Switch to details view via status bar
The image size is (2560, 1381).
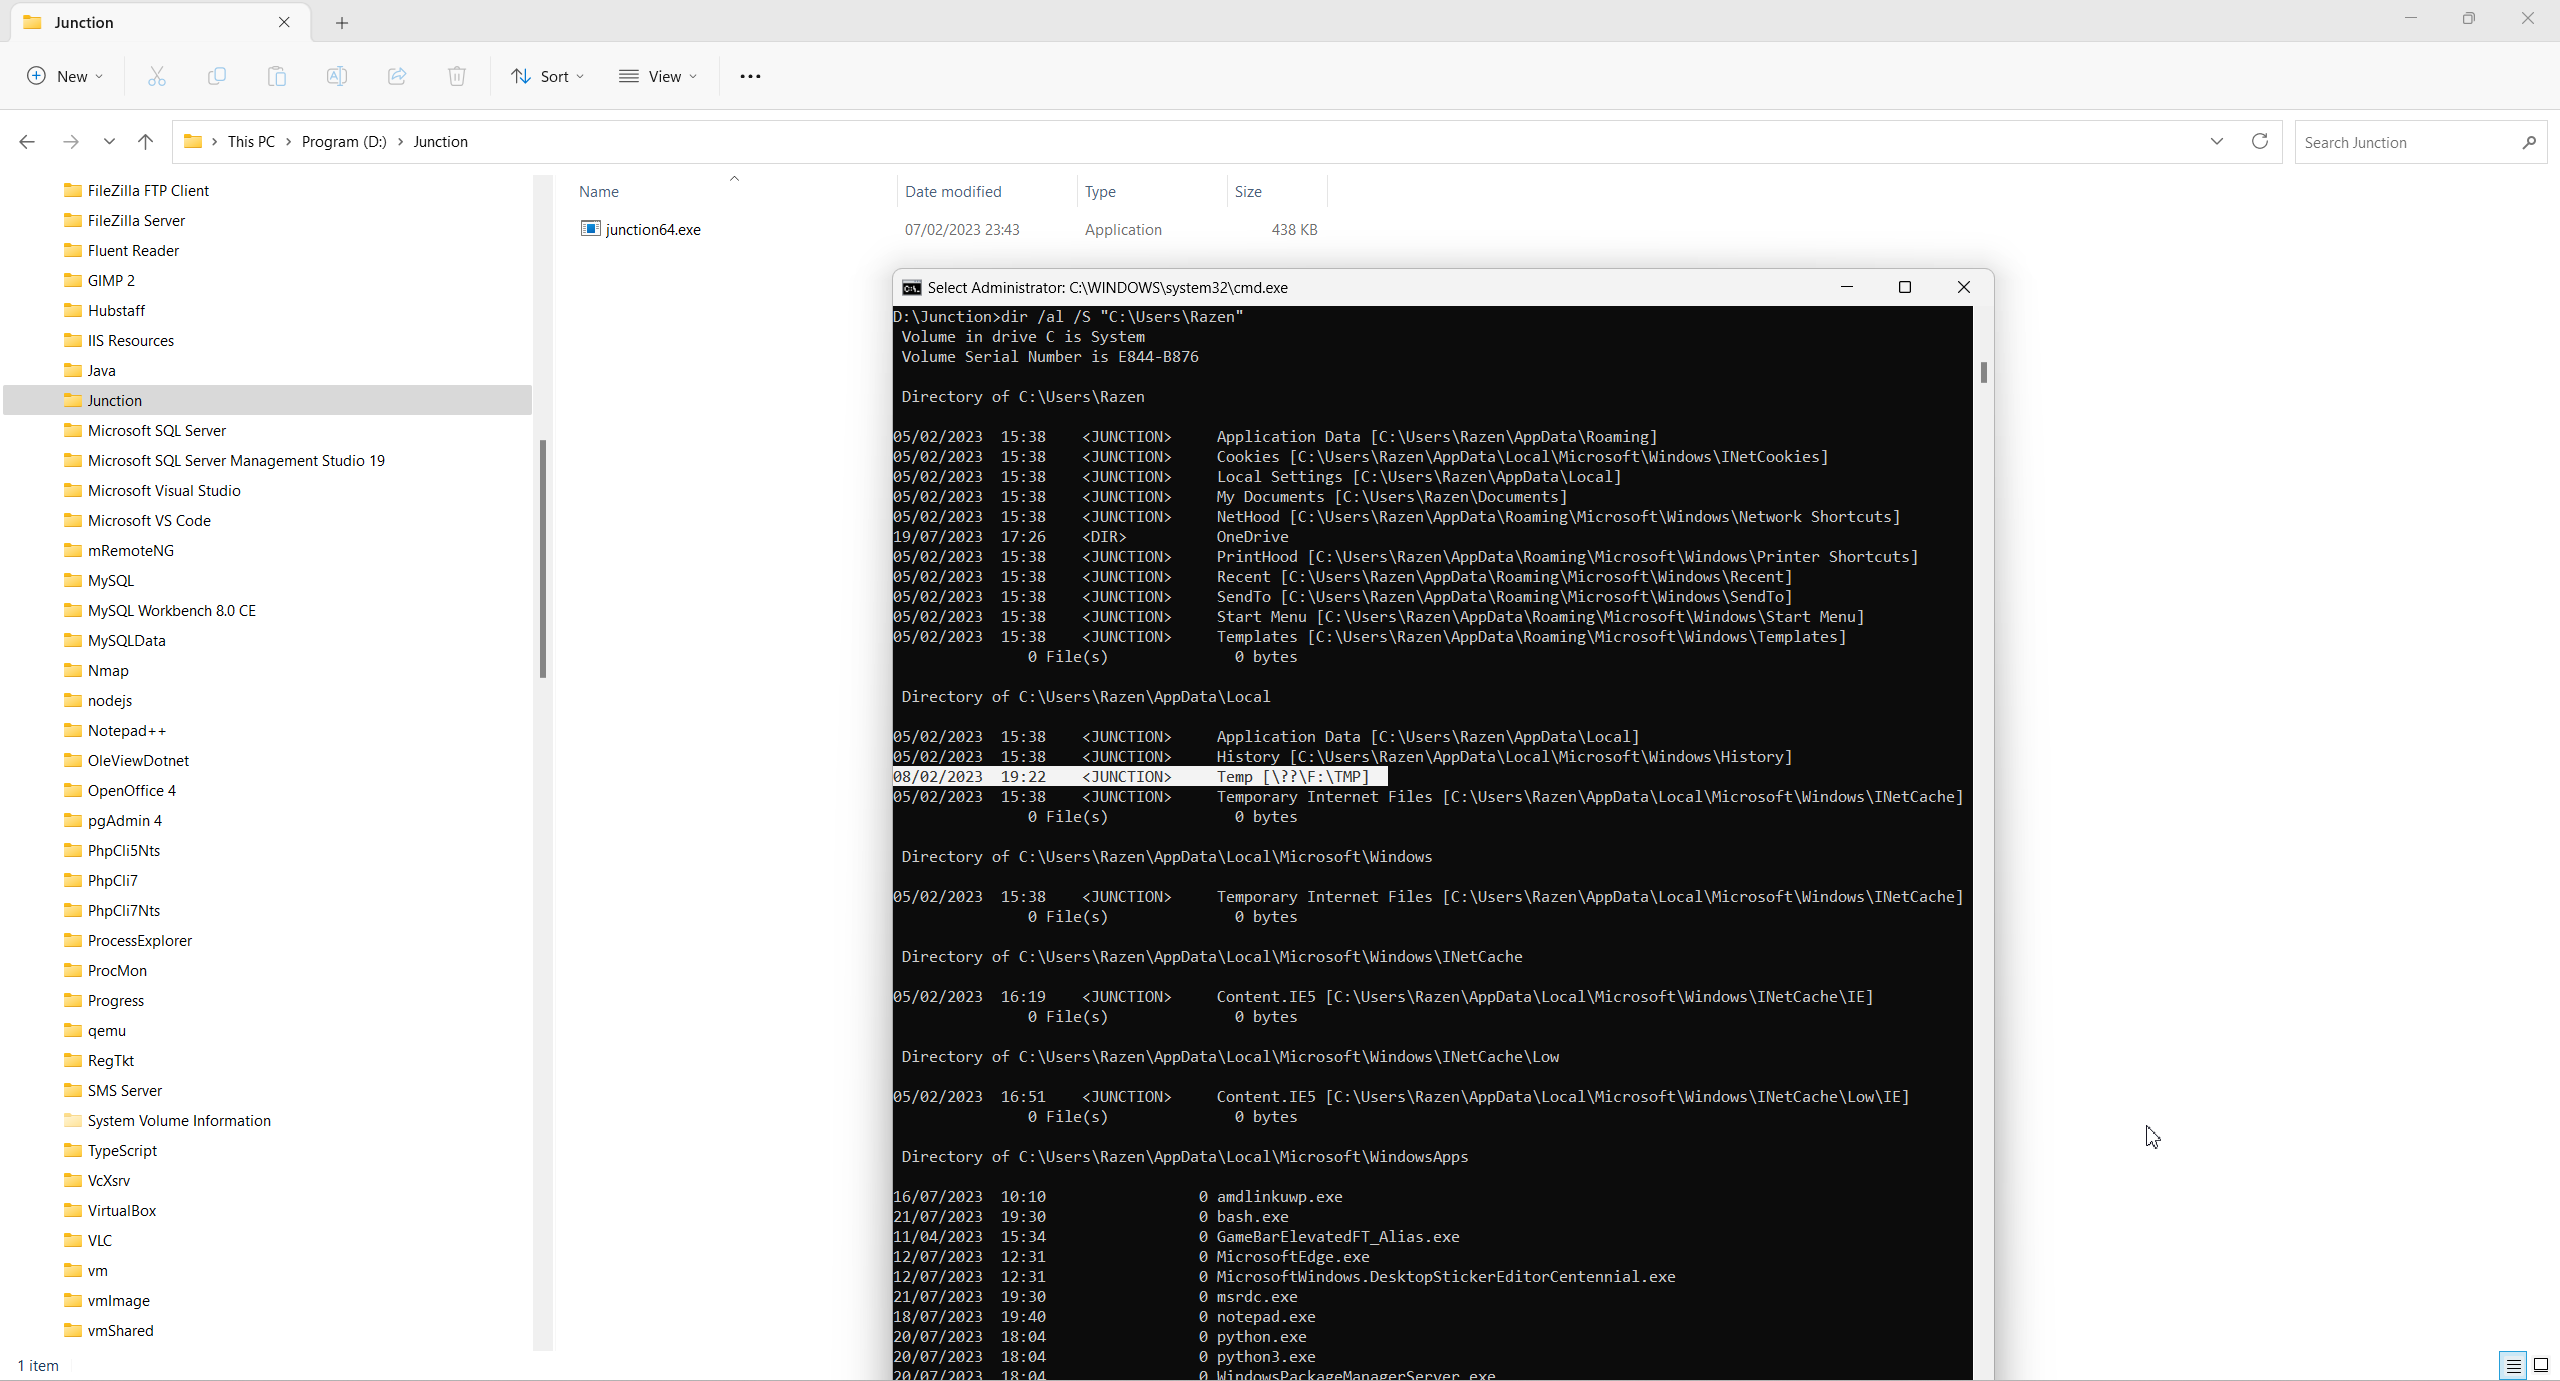pos(2511,1365)
